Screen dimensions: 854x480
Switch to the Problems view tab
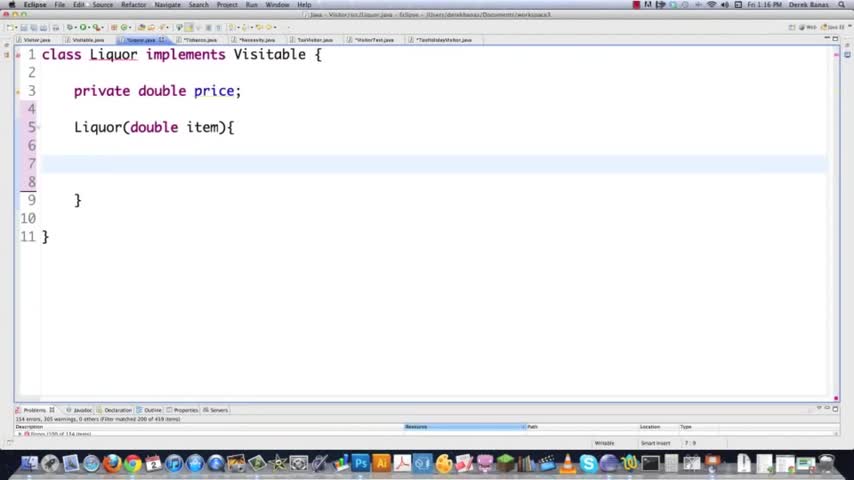(34, 410)
